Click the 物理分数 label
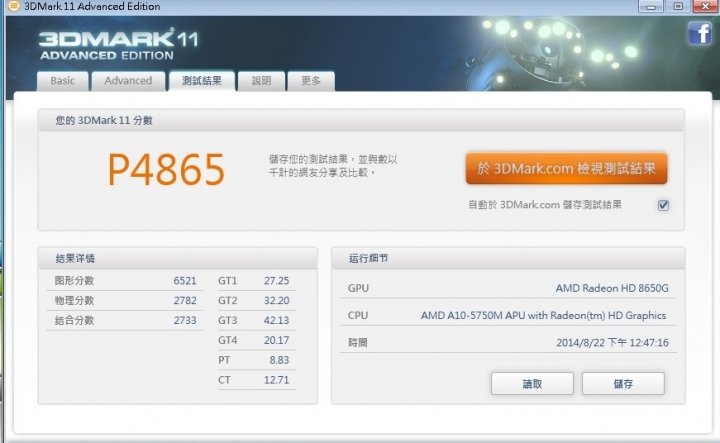This screenshot has width=720, height=443. (x=74, y=301)
